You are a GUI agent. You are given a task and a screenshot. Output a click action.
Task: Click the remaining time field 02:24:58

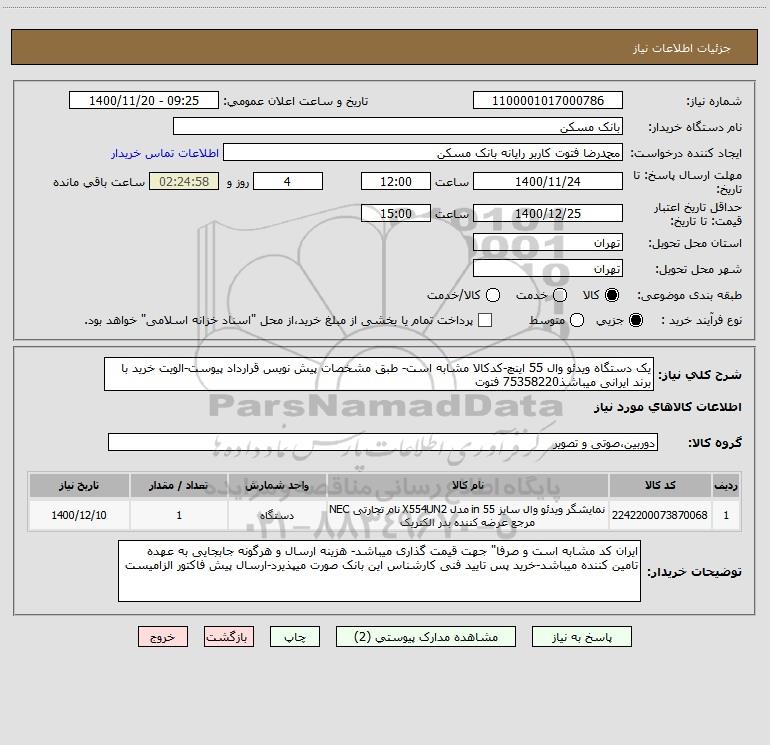click(x=184, y=181)
